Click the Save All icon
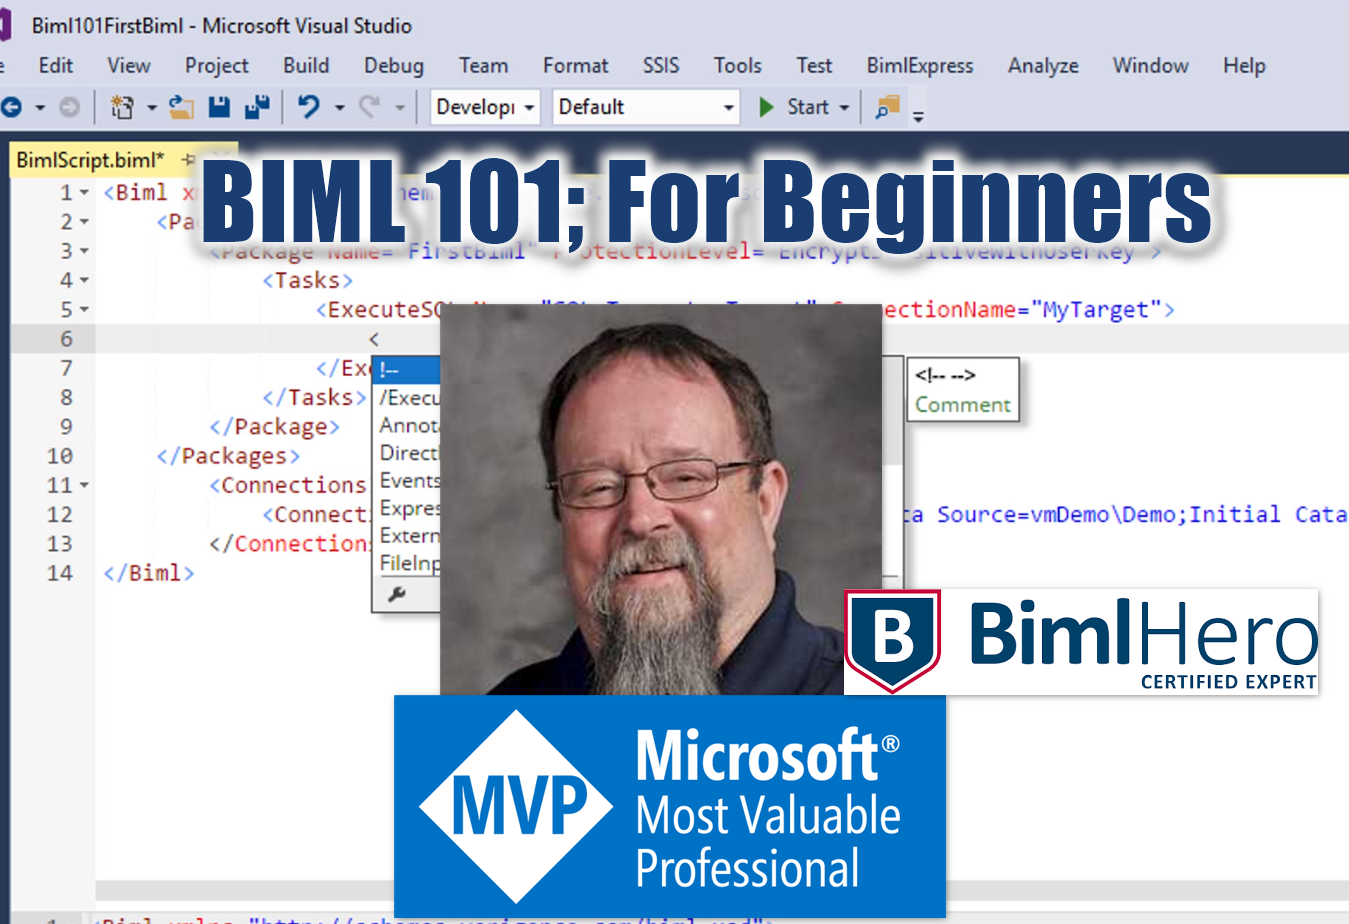Screen dimensions: 1349x924 click(x=257, y=107)
